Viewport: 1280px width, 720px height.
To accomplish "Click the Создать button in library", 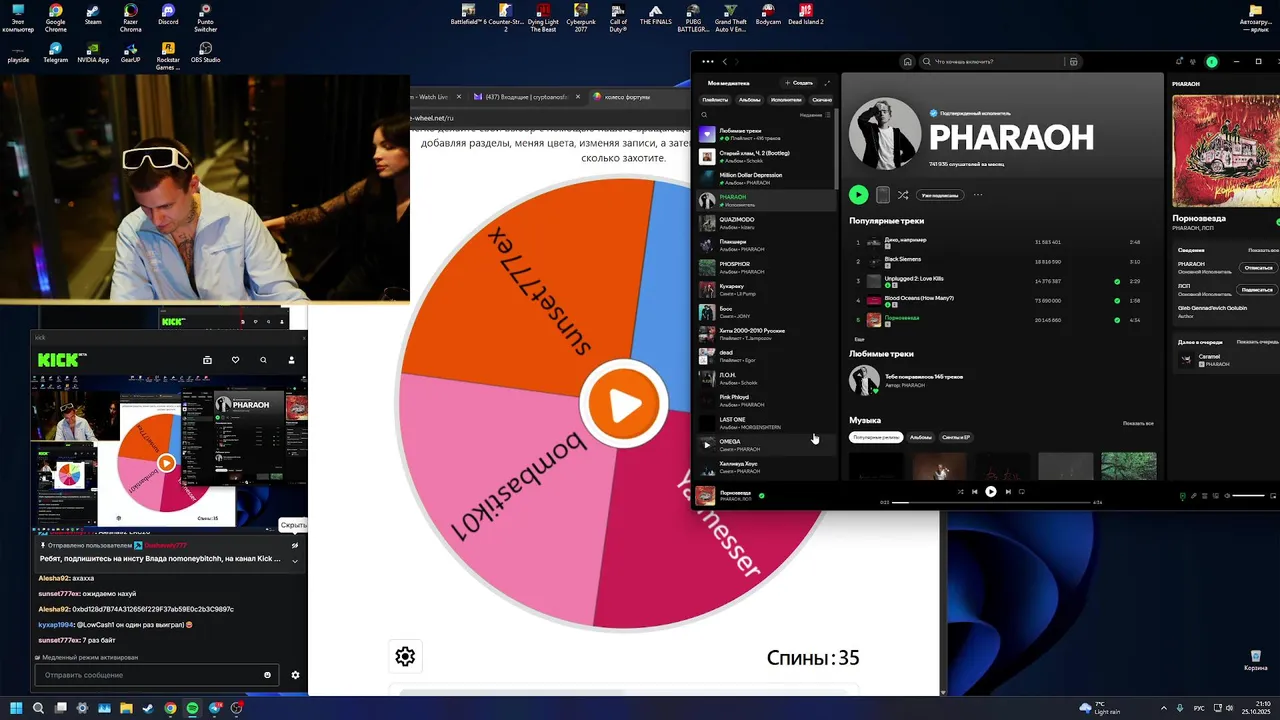I will tap(800, 83).
